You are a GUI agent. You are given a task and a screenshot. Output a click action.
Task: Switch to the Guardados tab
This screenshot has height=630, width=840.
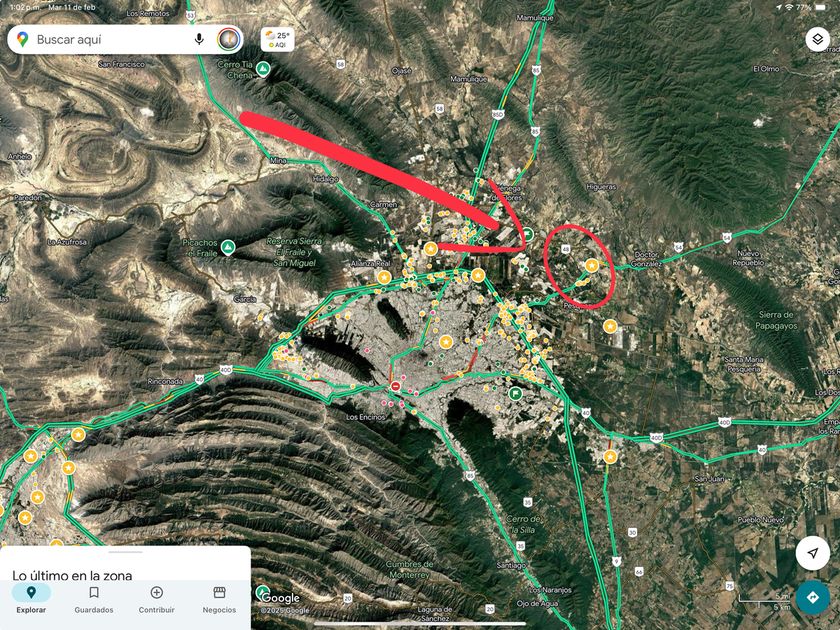tap(94, 599)
